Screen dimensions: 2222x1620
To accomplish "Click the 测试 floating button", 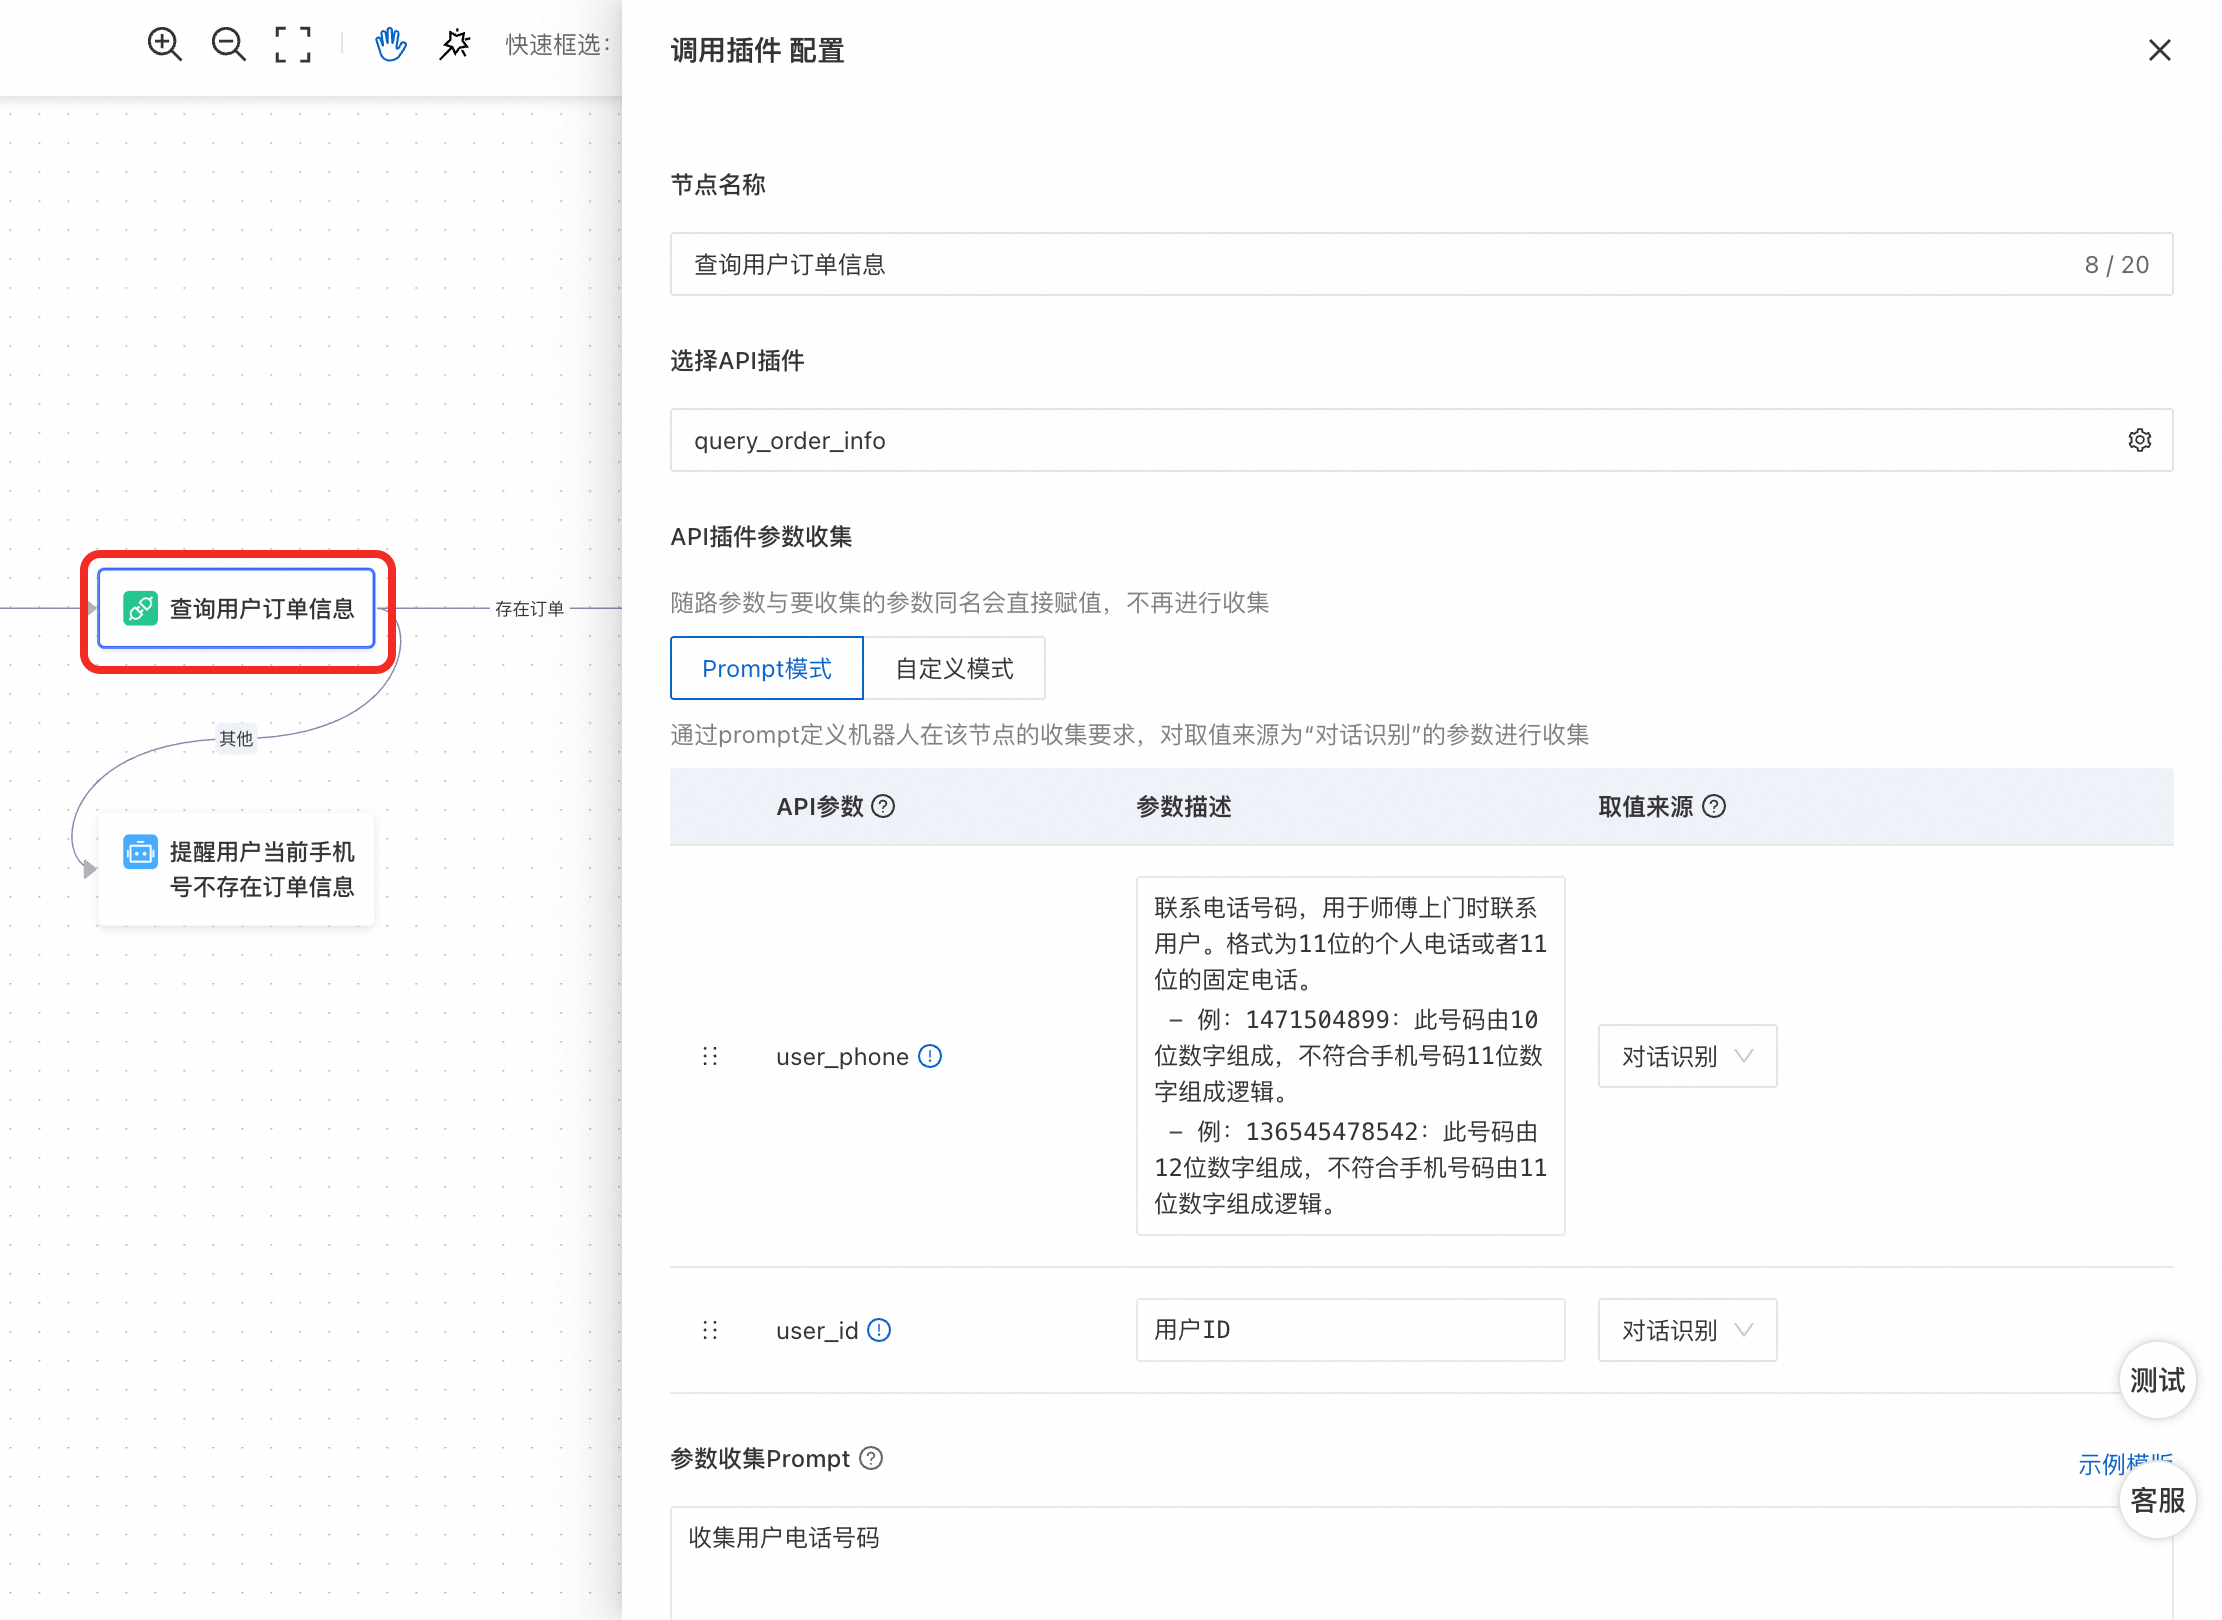I will point(2157,1380).
